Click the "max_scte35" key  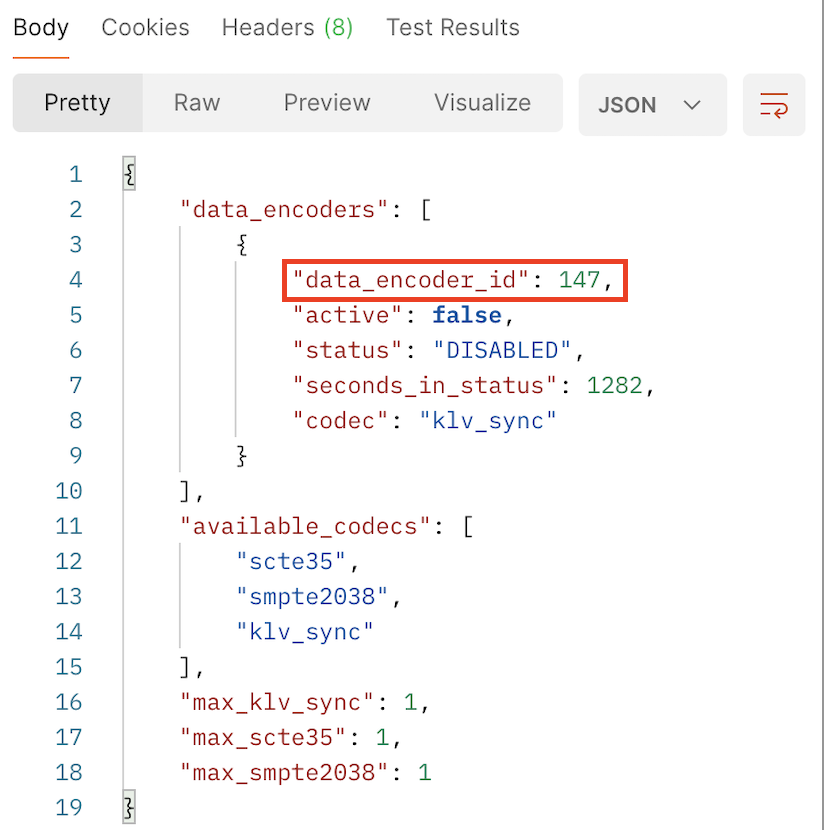tap(262, 738)
